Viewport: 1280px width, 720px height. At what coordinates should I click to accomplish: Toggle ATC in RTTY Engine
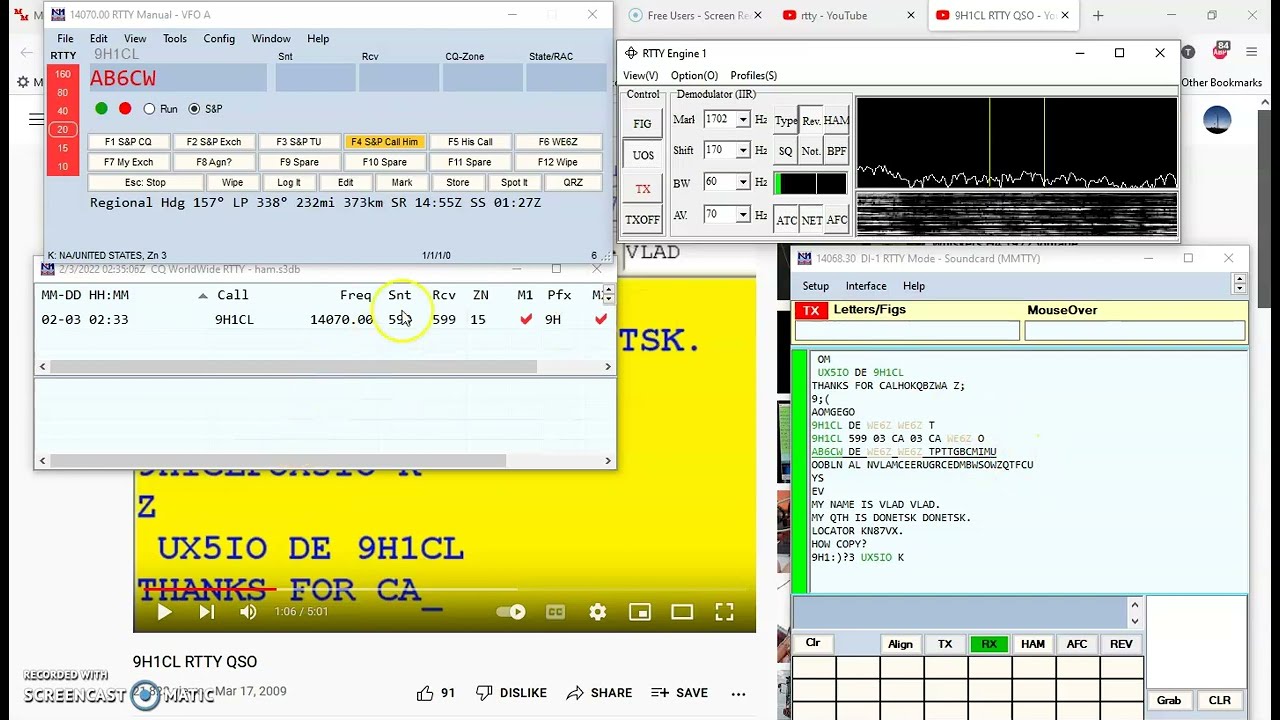pyautogui.click(x=786, y=221)
